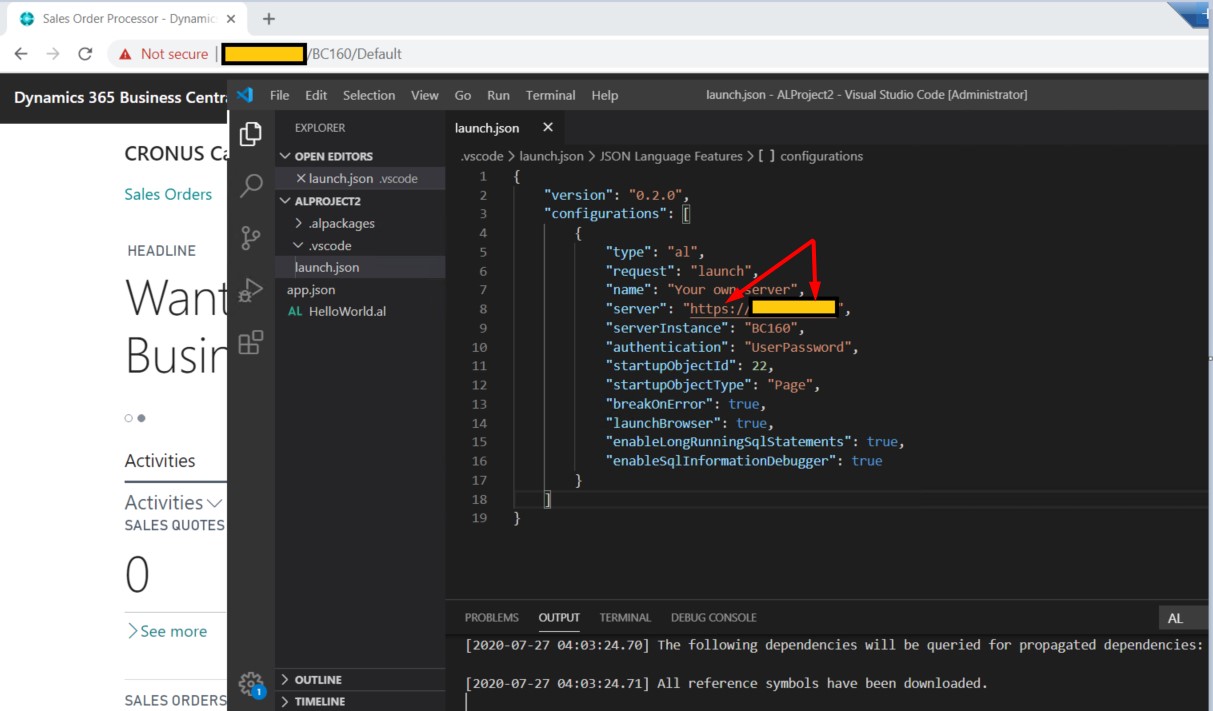The width and height of the screenshot is (1213, 711).
Task: Switch to the TERMINAL panel tab
Action: [x=624, y=617]
